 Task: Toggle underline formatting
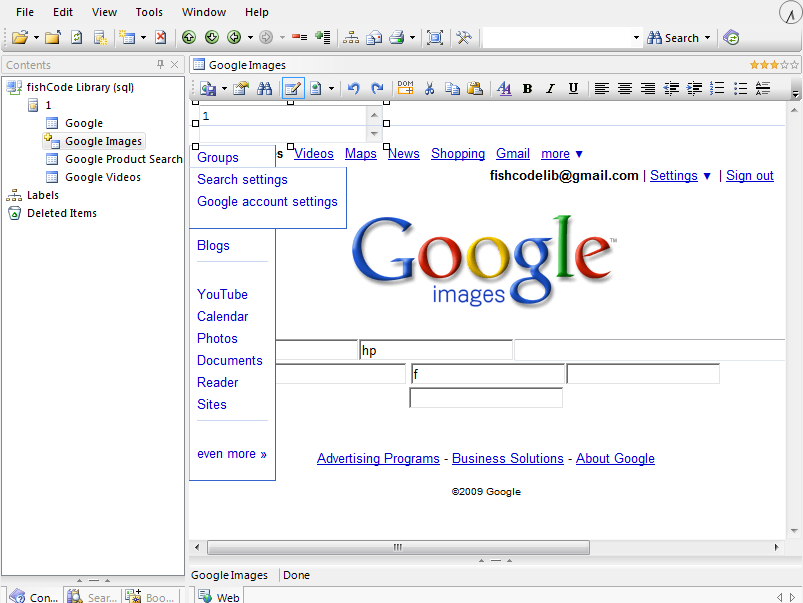pyautogui.click(x=574, y=89)
